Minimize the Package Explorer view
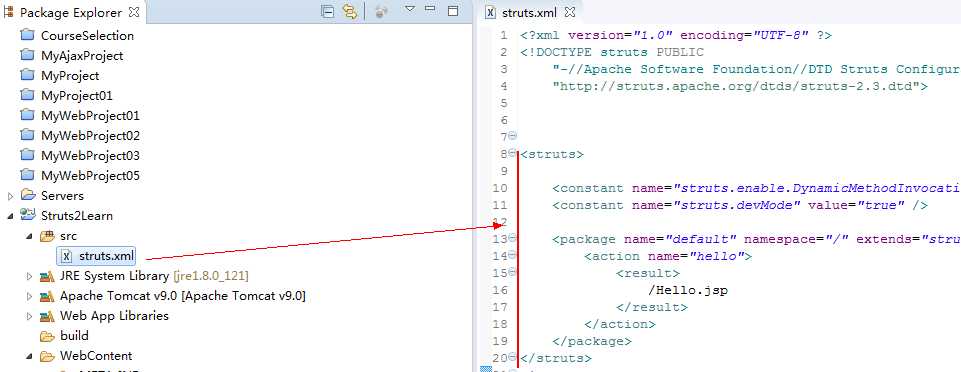The image size is (961, 372). click(430, 9)
